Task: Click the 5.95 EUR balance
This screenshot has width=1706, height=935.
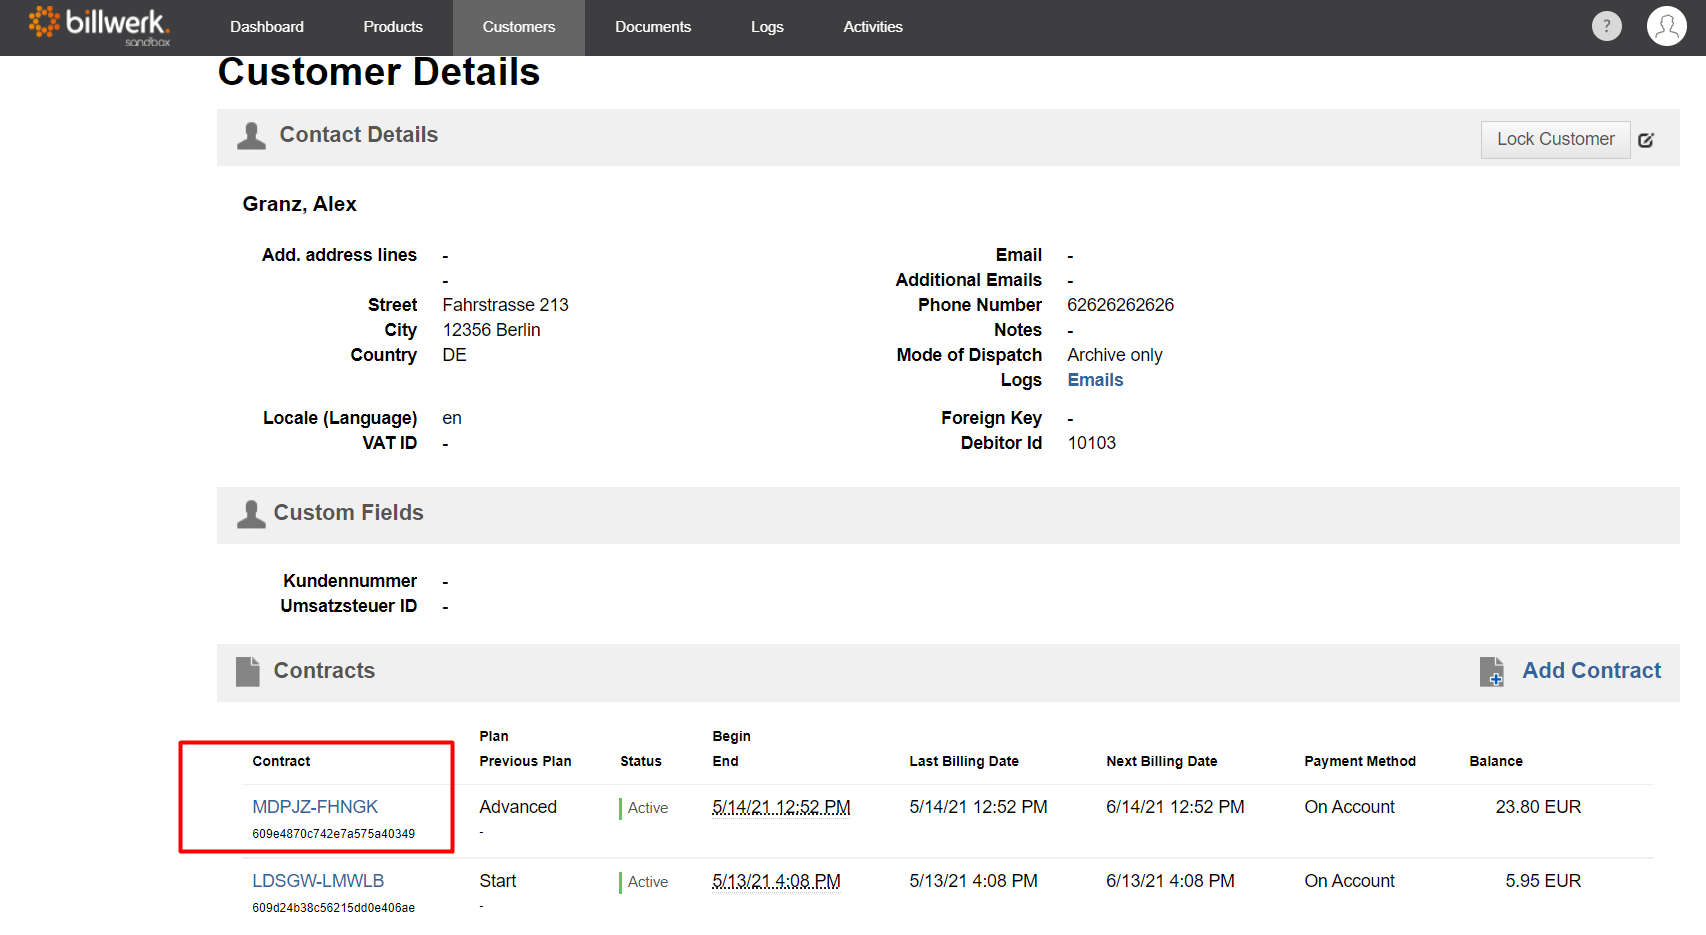Action: (1543, 881)
